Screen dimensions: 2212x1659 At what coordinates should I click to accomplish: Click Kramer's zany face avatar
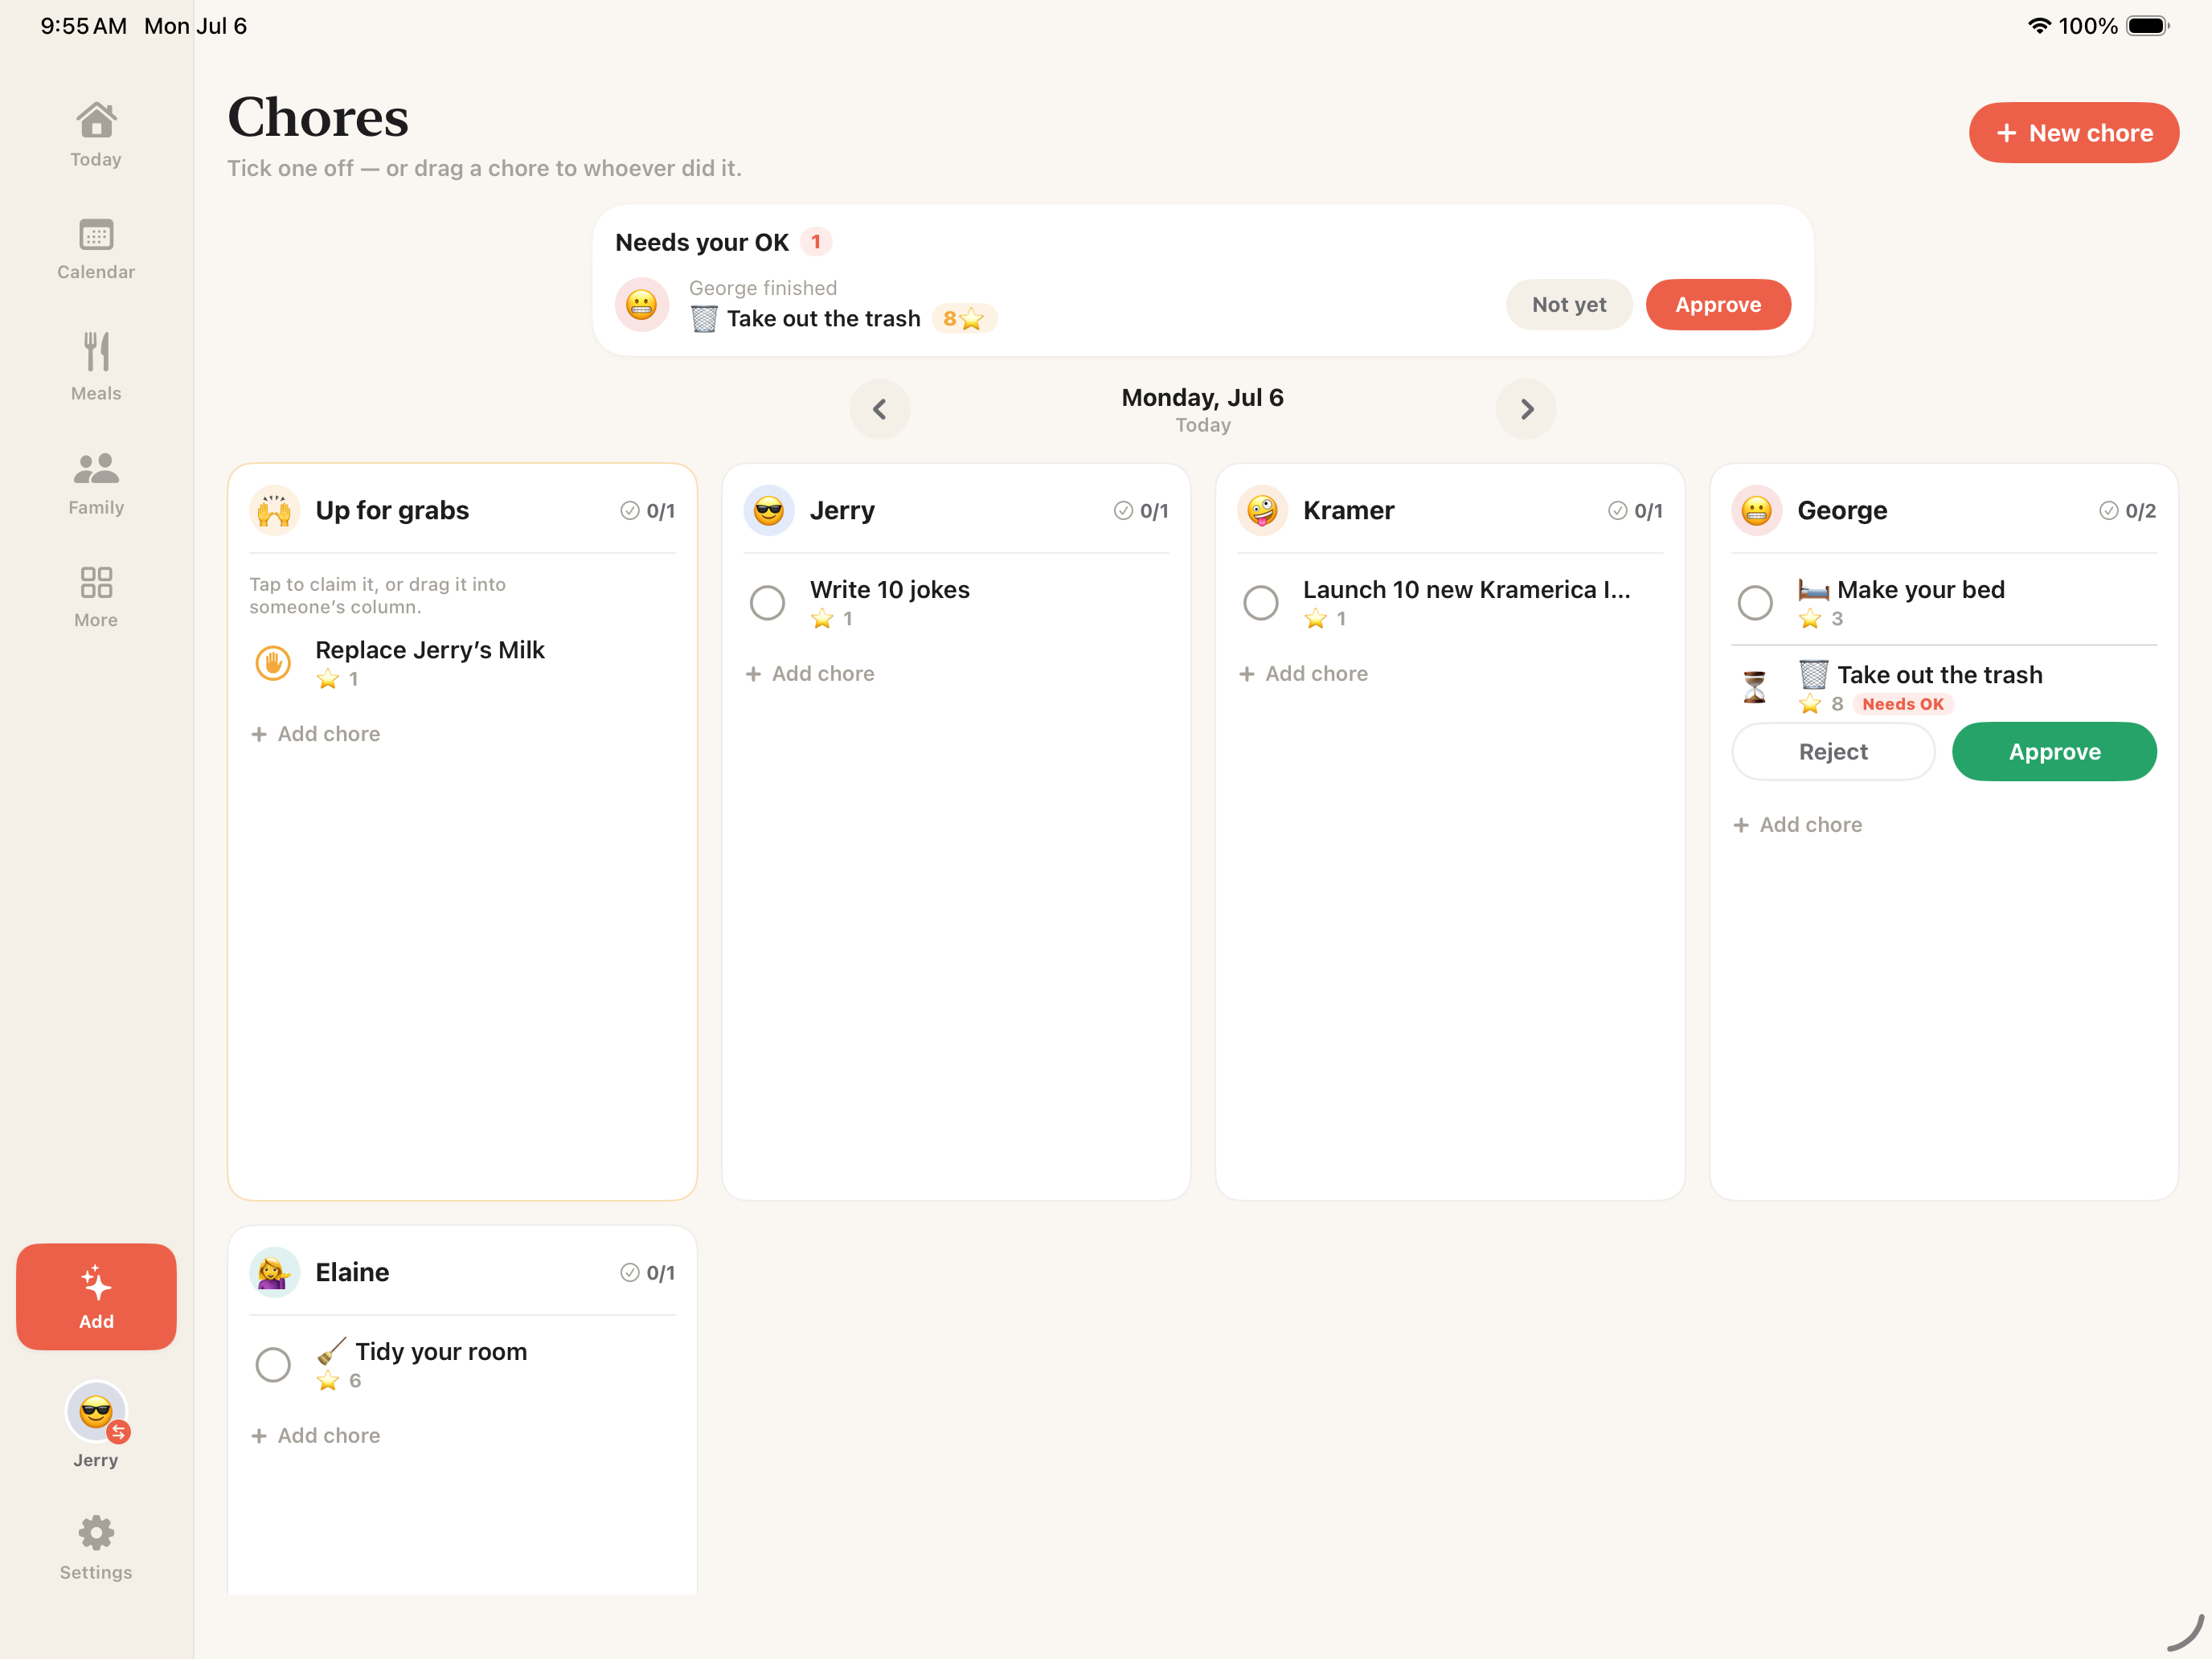[x=1262, y=511]
